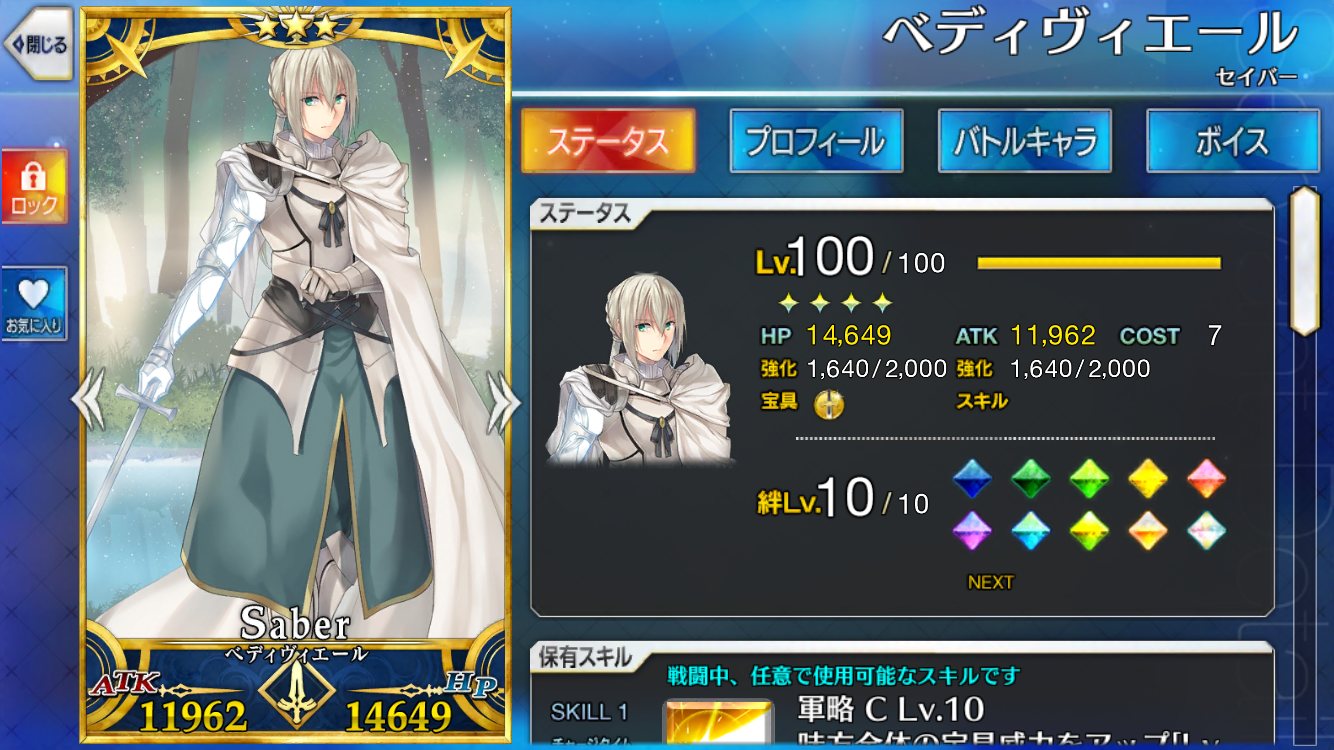Open the ボイス tab
This screenshot has width=1334, height=750.
click(x=1232, y=141)
